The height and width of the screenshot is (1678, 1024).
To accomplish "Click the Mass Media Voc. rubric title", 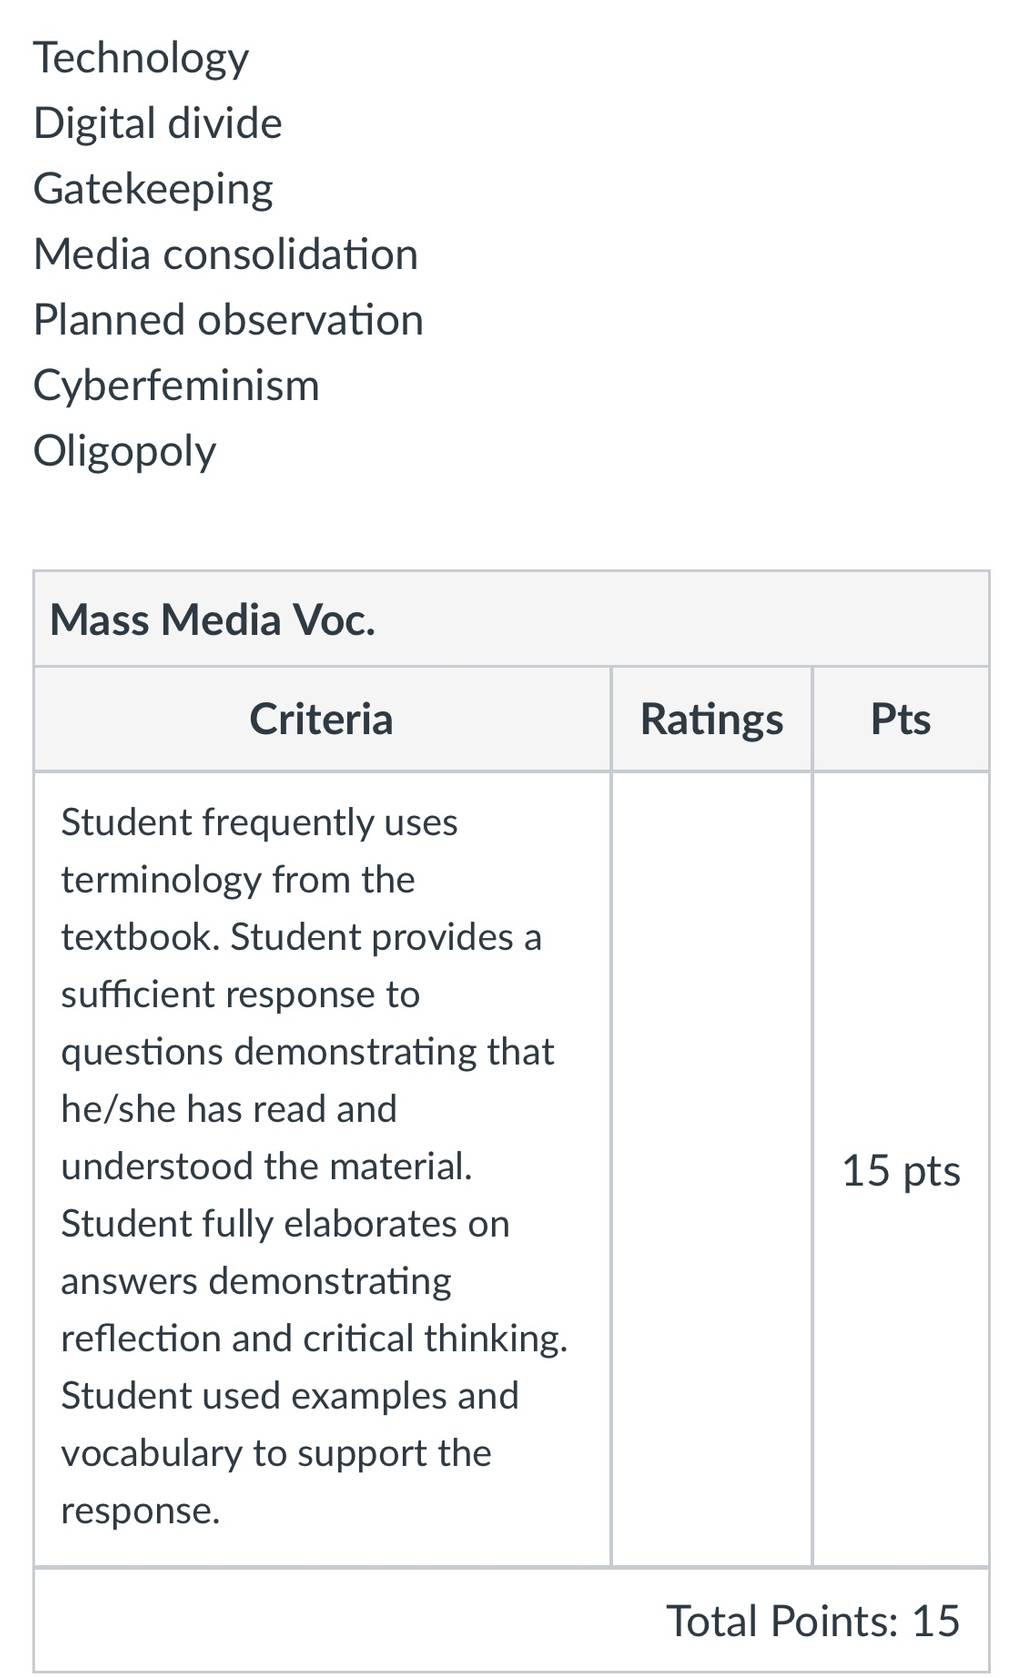I will (x=213, y=620).
